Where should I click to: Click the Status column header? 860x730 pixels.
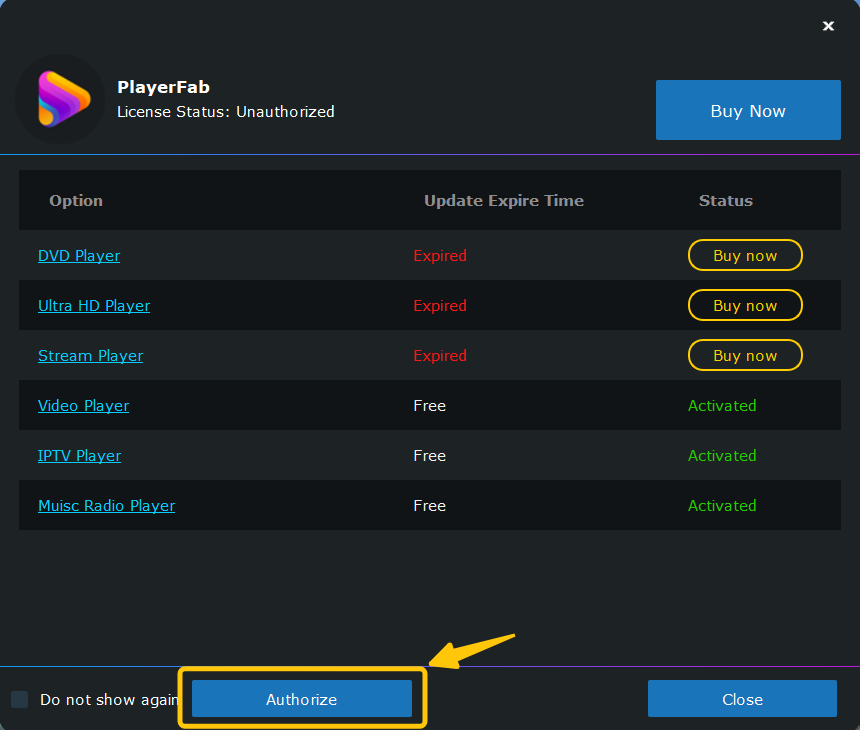pyautogui.click(x=726, y=201)
